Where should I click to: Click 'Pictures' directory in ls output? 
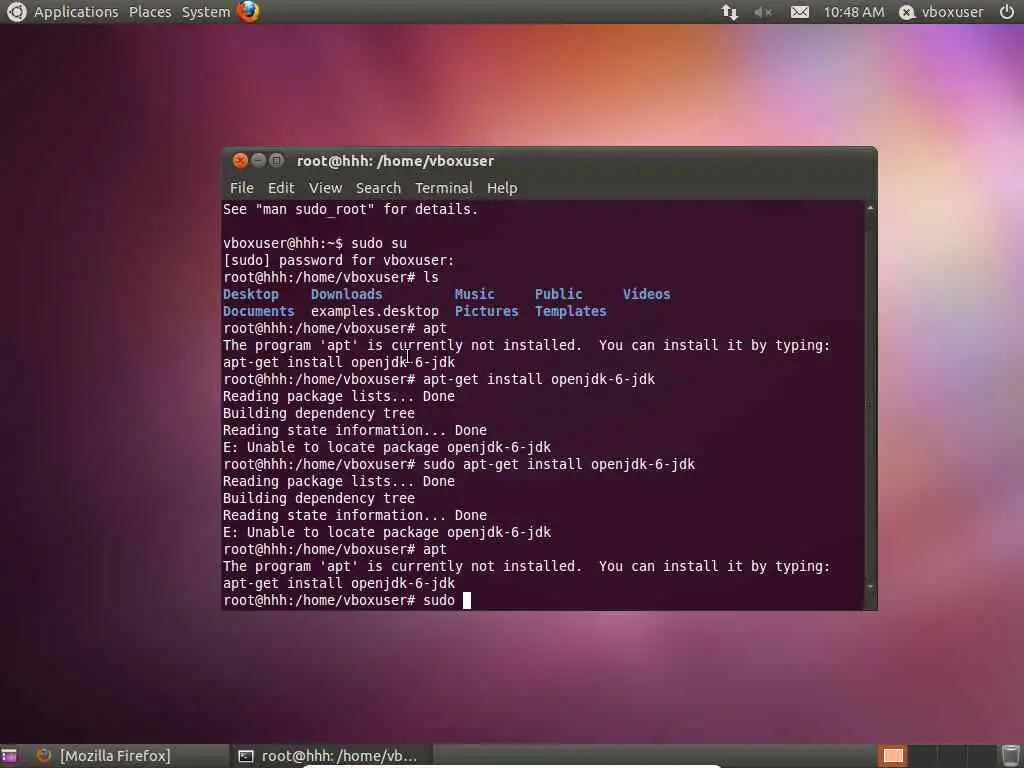486,311
